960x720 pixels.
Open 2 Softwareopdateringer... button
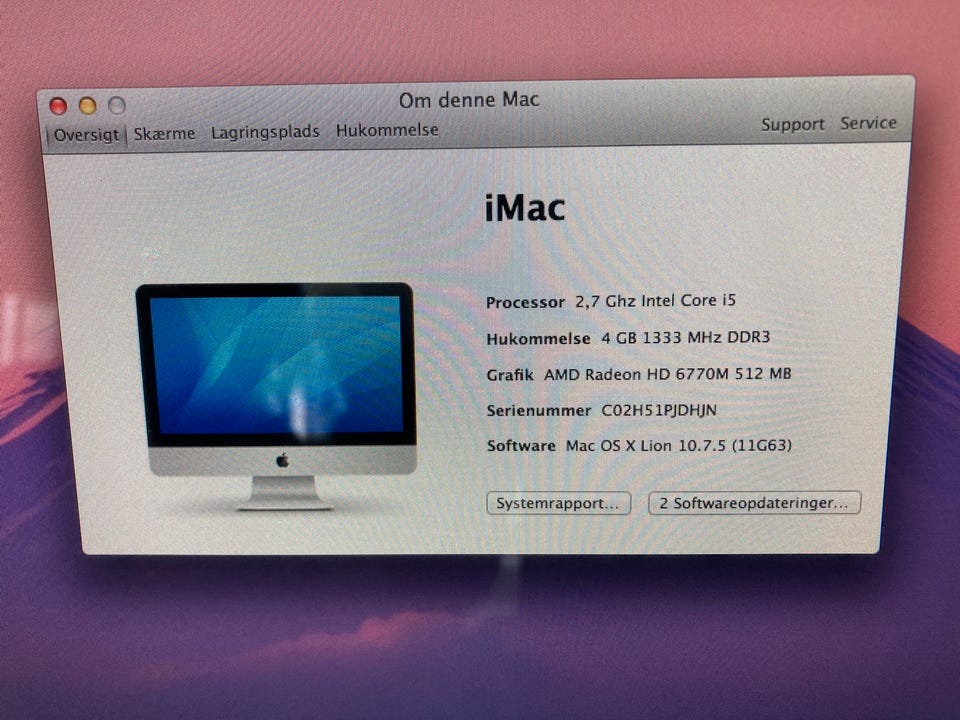point(754,503)
